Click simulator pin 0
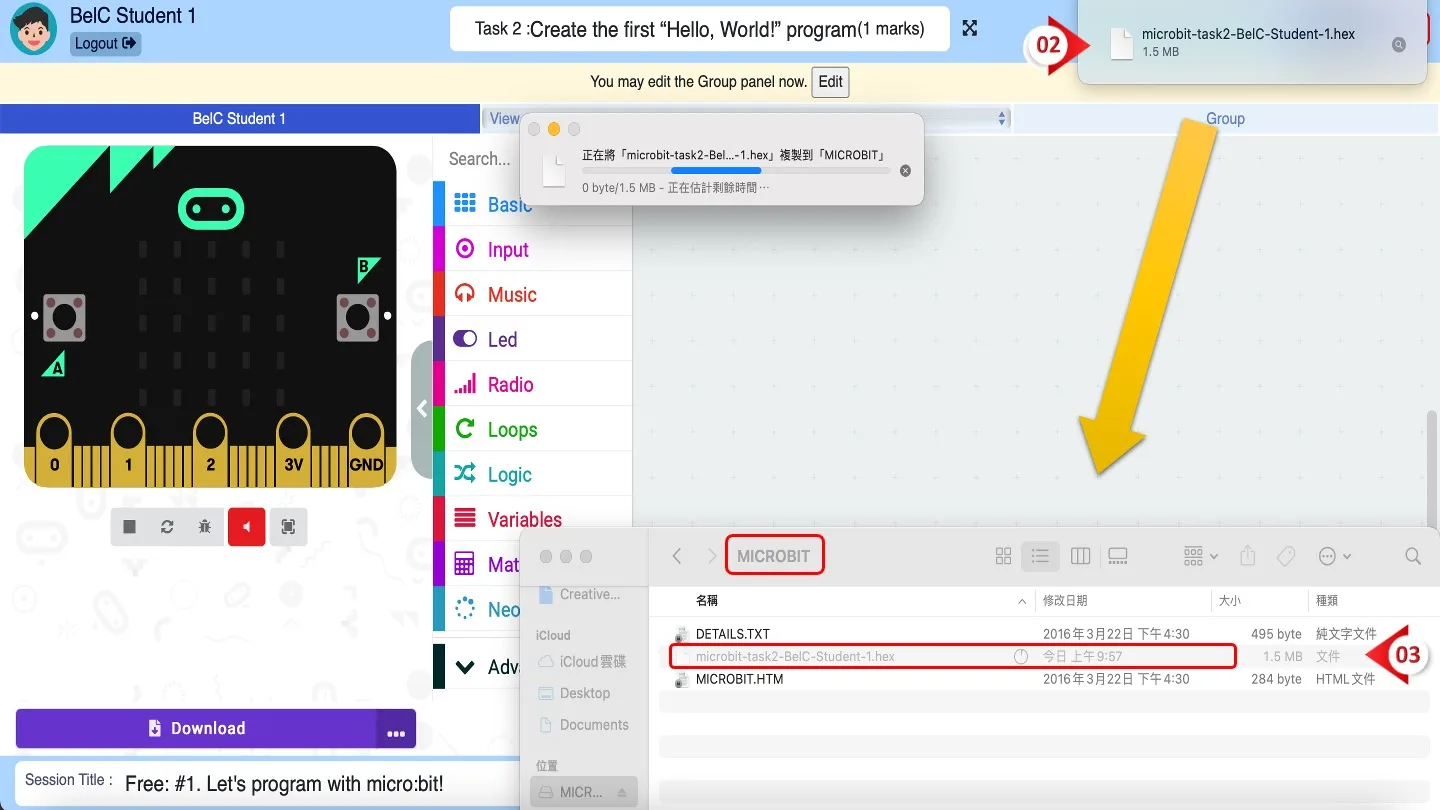This screenshot has height=810, width=1440. [x=54, y=450]
